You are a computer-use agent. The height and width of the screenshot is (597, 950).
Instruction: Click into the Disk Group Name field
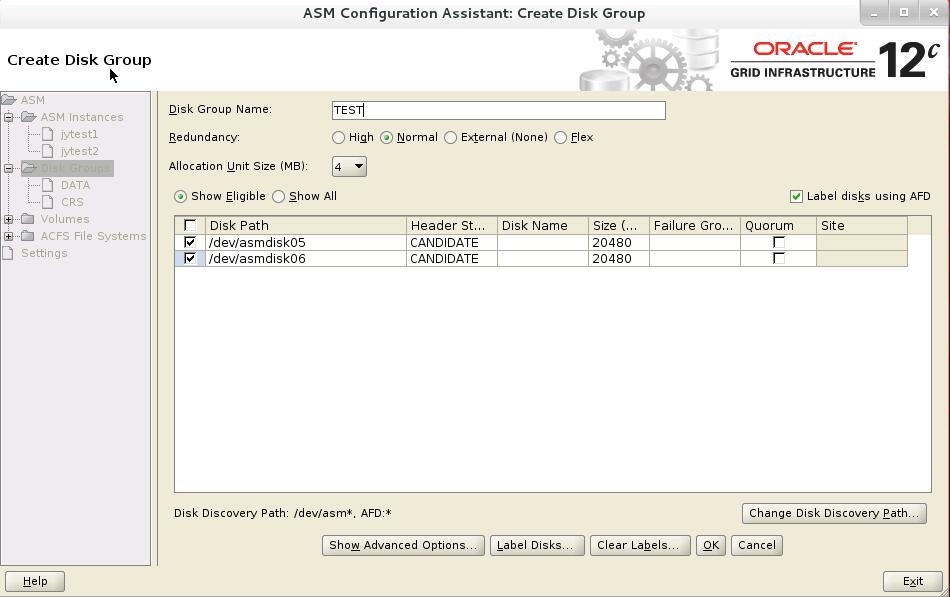(x=499, y=110)
